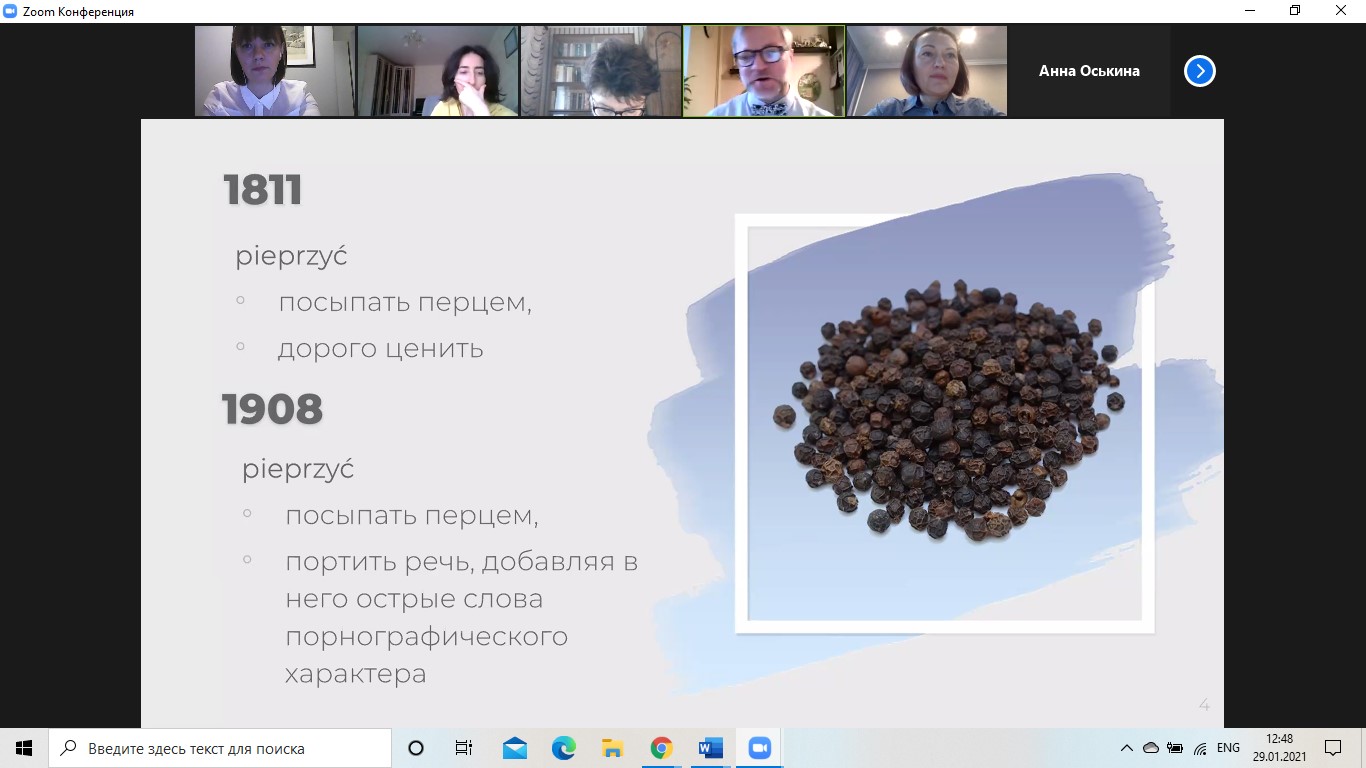Restore down the Zoom window
1366x768 pixels.
click(x=1295, y=11)
